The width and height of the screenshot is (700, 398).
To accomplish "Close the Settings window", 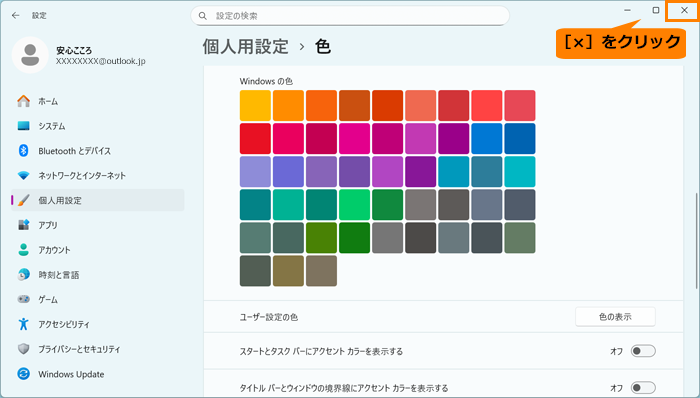I will coord(684,10).
